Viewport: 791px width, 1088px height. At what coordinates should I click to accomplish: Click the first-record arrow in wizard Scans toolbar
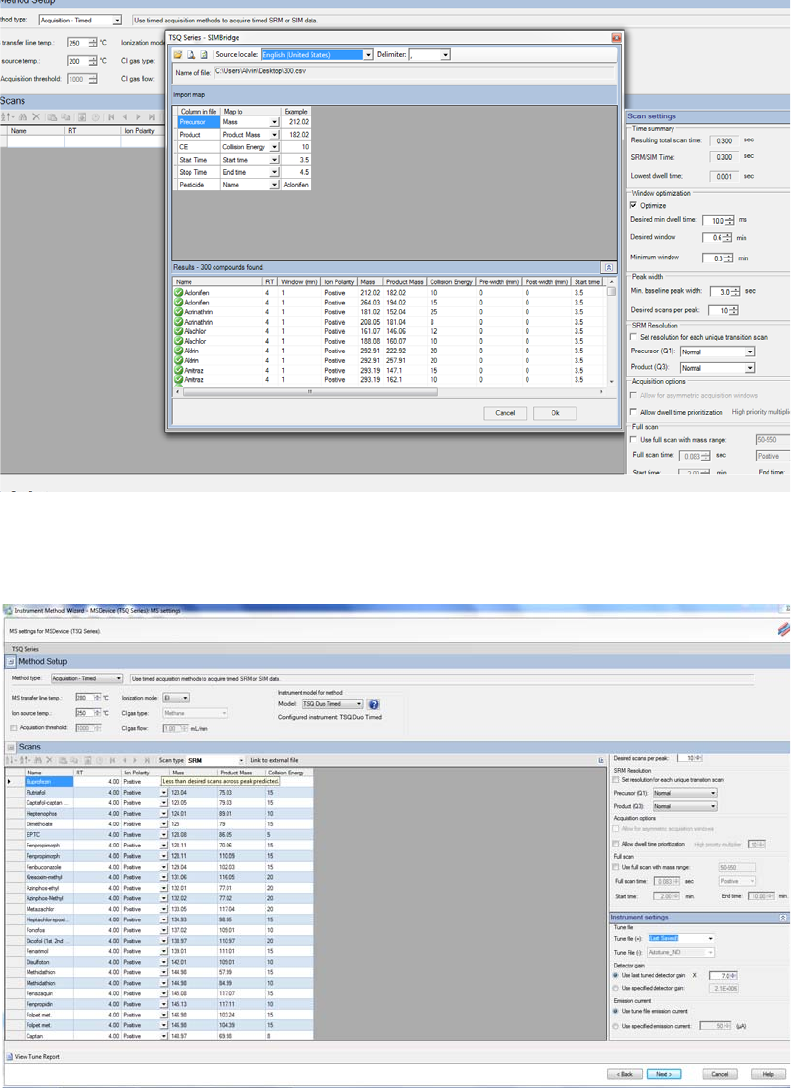pyautogui.click(x=112, y=760)
